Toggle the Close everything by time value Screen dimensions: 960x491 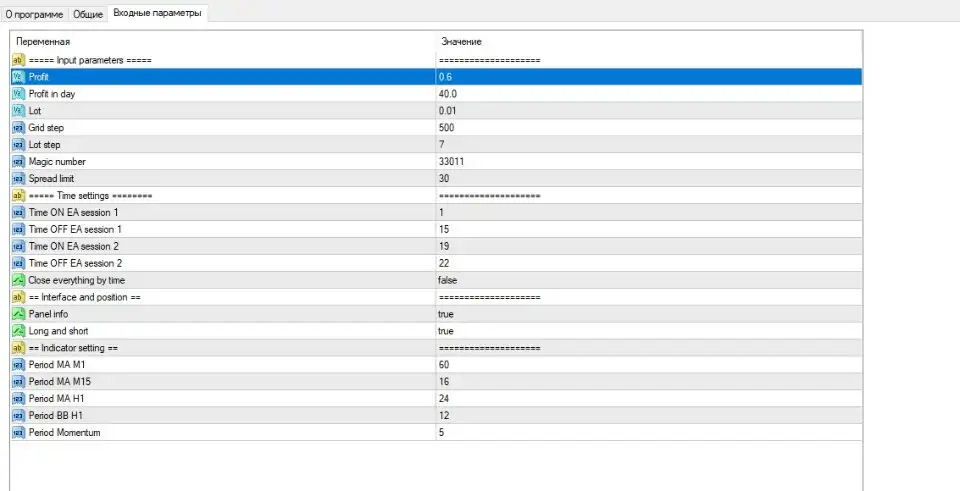coord(448,280)
